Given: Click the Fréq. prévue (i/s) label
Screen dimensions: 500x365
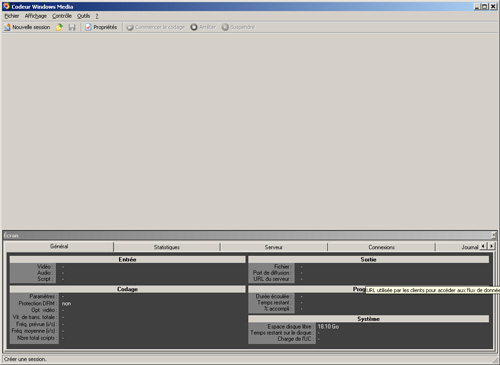Looking at the screenshot, I should click(x=36, y=324).
